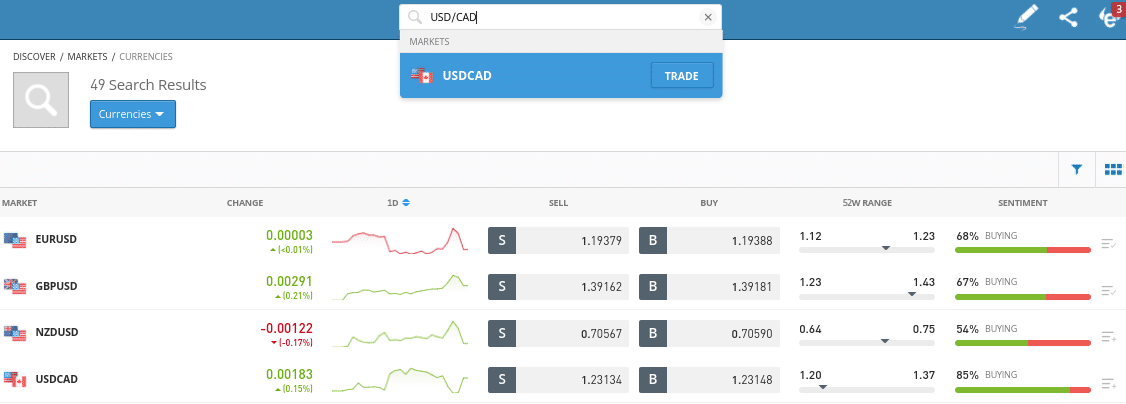1126x404 pixels.
Task: Open notifications icon with badge 3
Action: click(1112, 17)
